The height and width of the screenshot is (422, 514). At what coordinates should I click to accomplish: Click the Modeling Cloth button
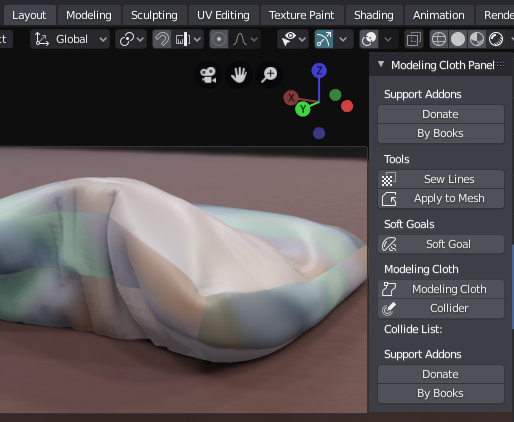pos(441,289)
